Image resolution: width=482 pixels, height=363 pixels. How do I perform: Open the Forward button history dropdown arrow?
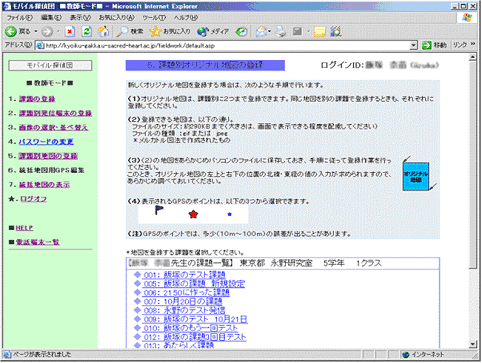(x=58, y=32)
